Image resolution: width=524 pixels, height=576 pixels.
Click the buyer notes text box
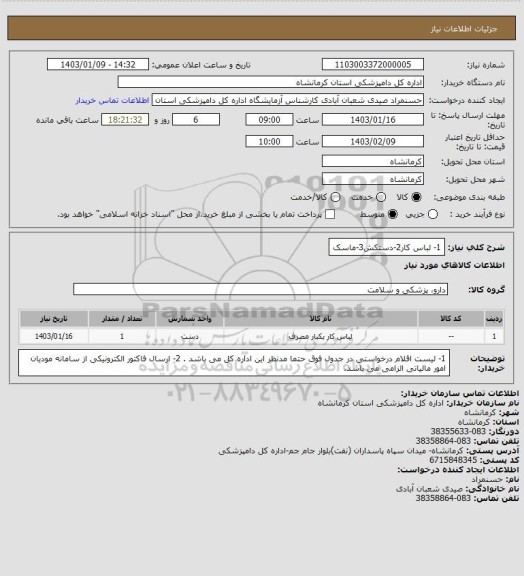[234, 363]
